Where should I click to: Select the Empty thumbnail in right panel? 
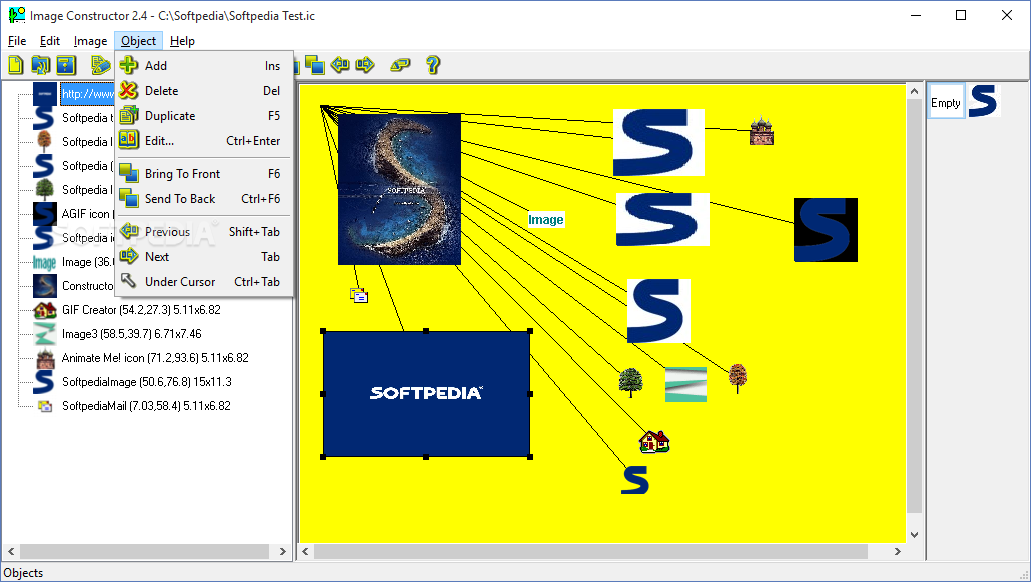946,101
